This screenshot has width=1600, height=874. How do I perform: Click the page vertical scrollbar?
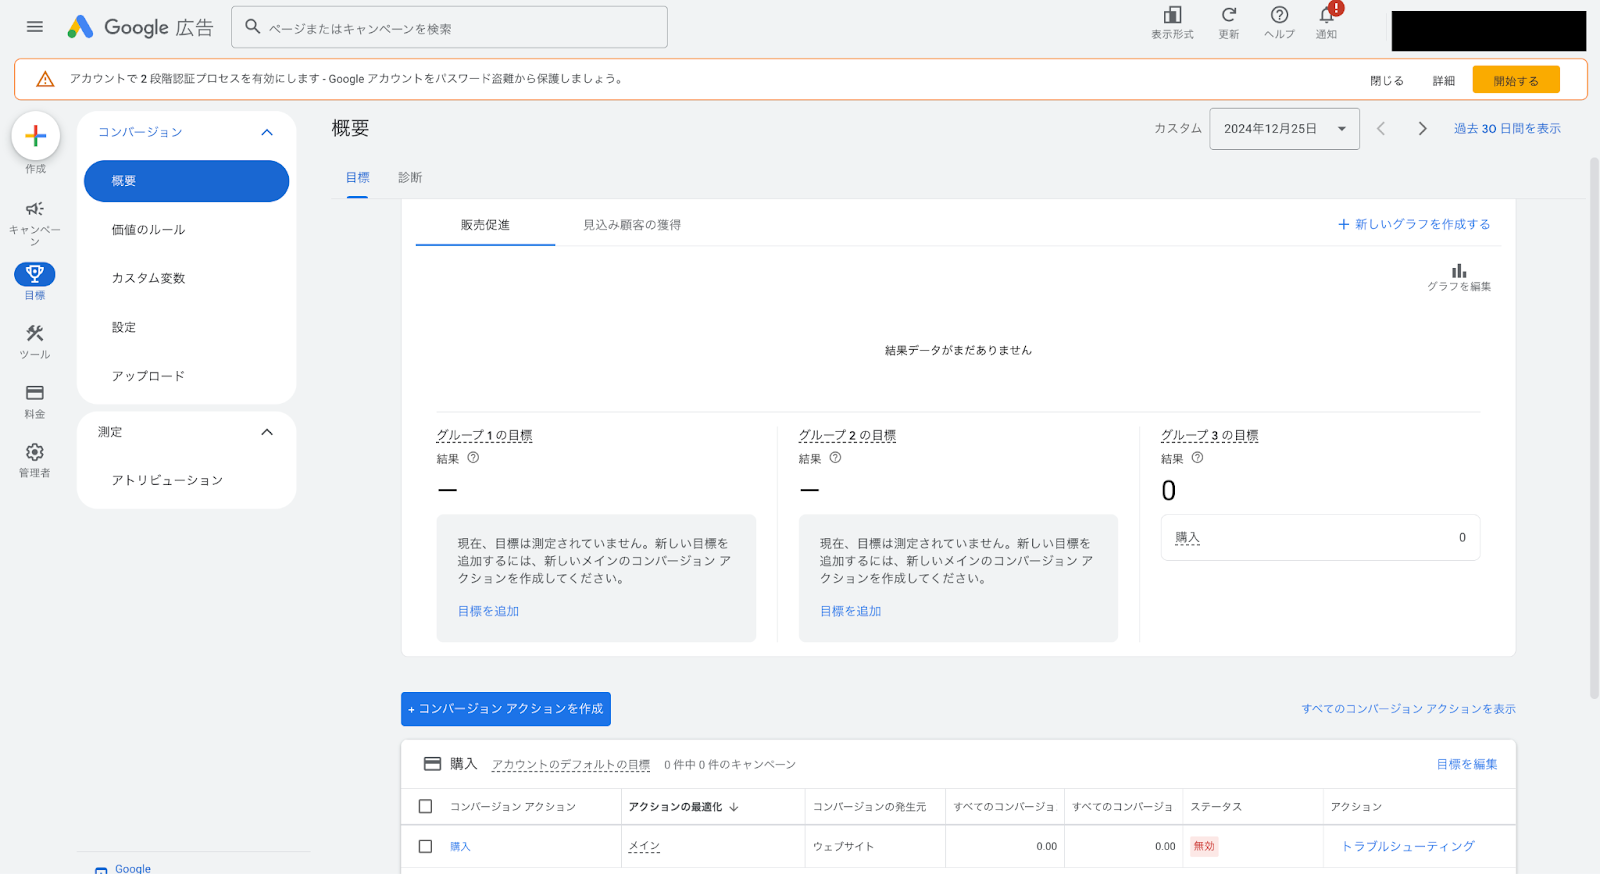pyautogui.click(x=1594, y=428)
